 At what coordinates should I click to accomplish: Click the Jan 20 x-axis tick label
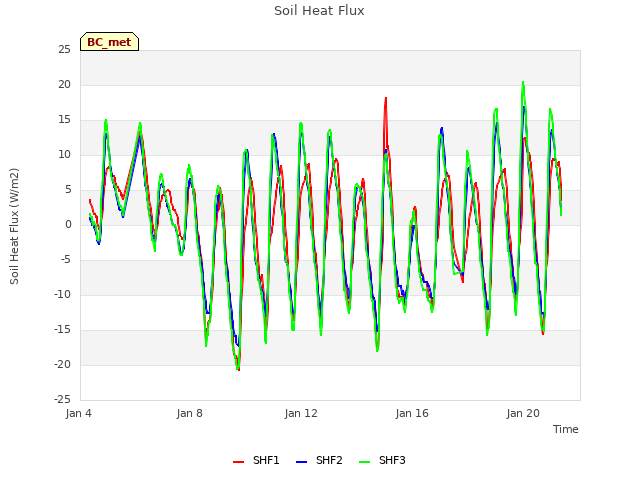click(523, 413)
